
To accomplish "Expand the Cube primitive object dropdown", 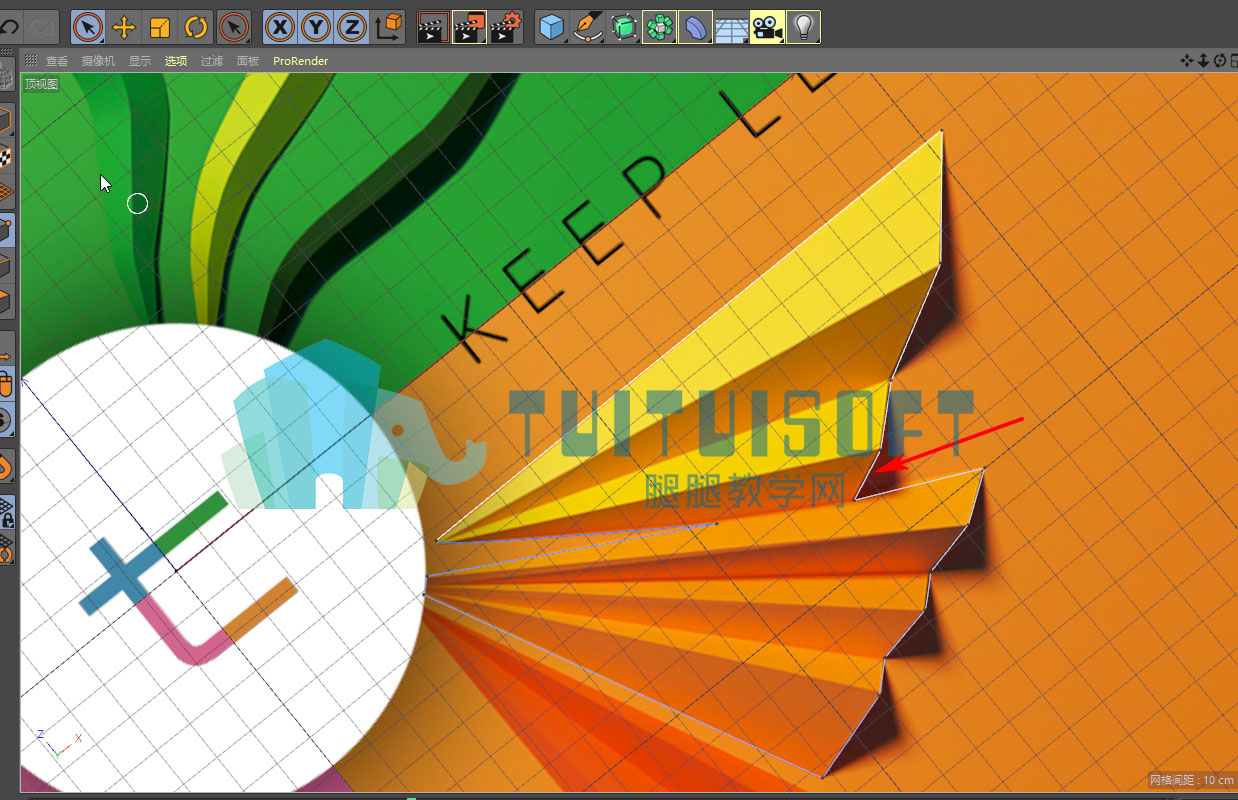I will [552, 27].
